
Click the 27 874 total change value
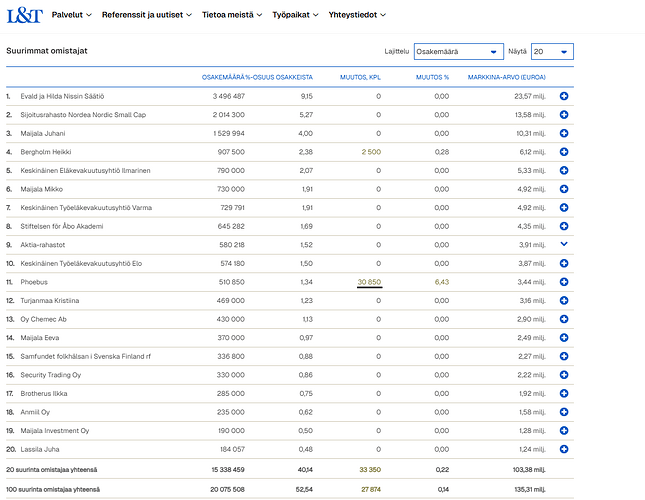tap(371, 489)
